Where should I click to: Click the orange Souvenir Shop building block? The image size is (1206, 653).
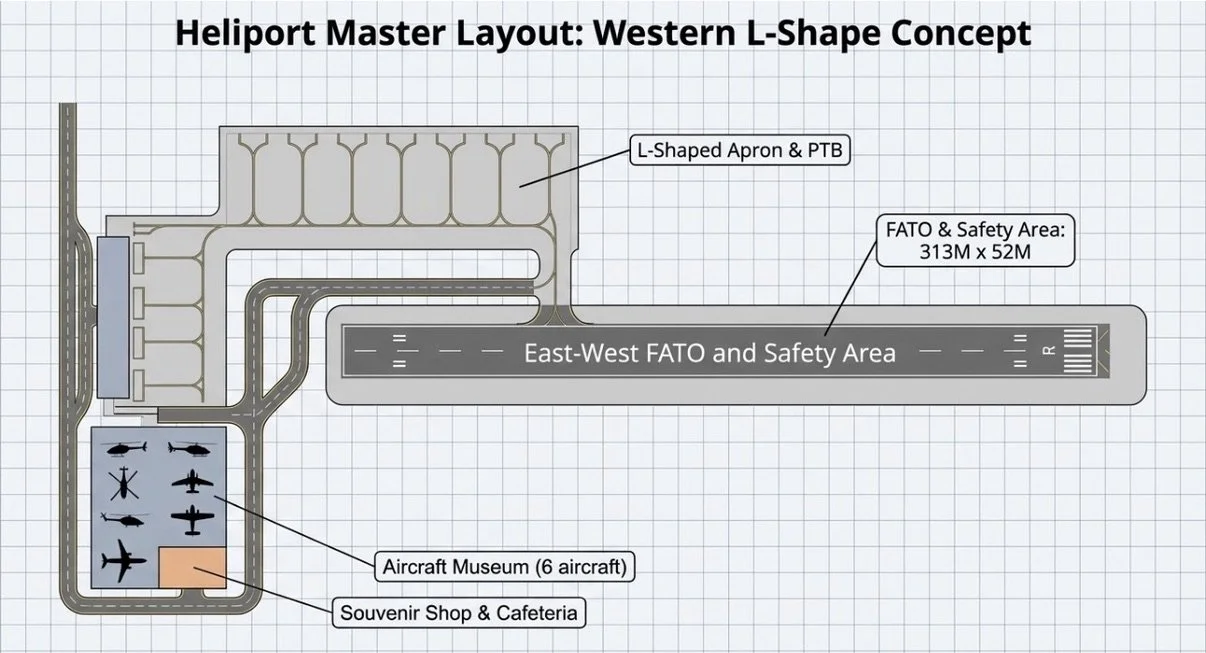[192, 568]
